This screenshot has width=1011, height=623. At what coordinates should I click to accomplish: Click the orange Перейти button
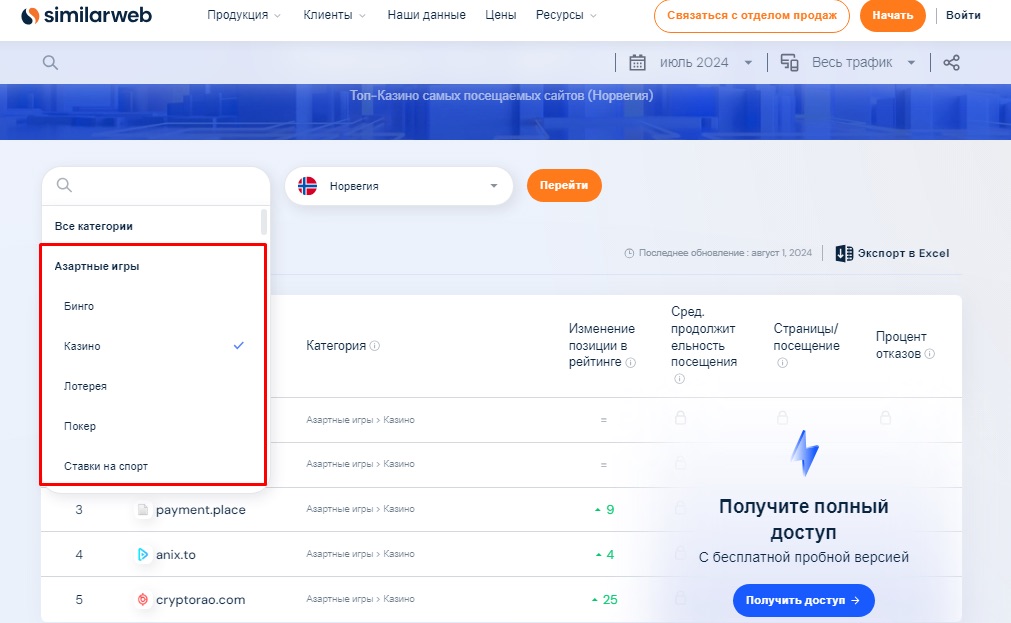pyautogui.click(x=564, y=185)
